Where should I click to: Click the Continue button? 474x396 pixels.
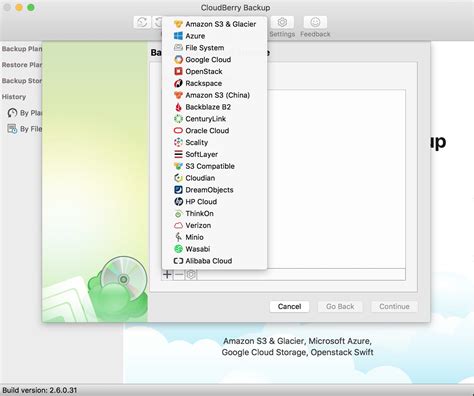click(394, 306)
